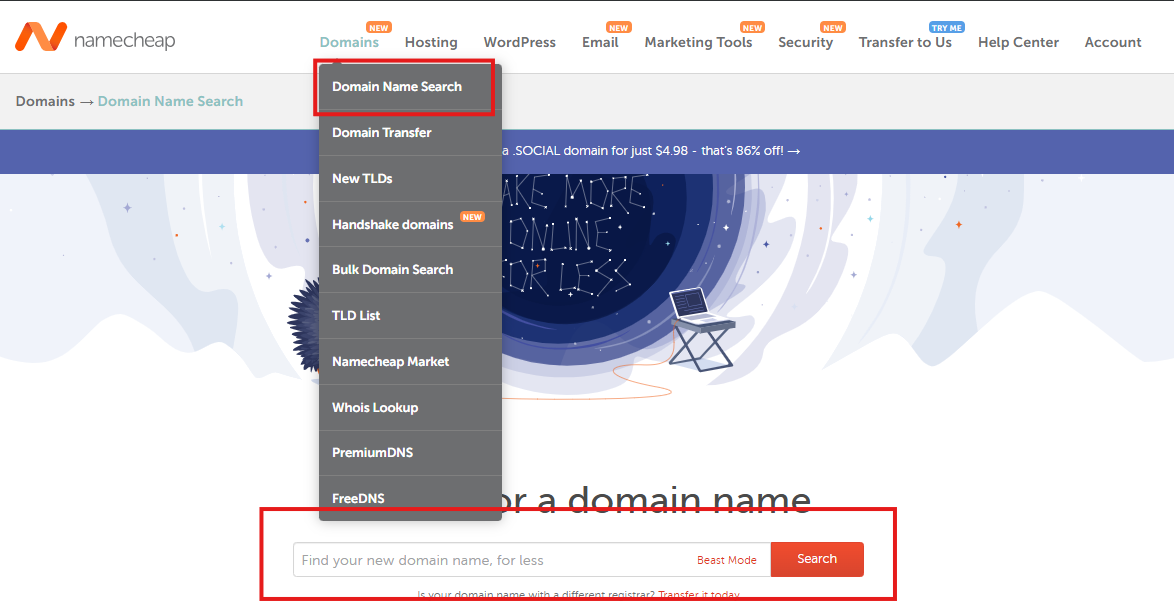Screen dimensions: 1174x613
Task: Select Domain Name Search from the dropdown
Action: tap(410, 87)
